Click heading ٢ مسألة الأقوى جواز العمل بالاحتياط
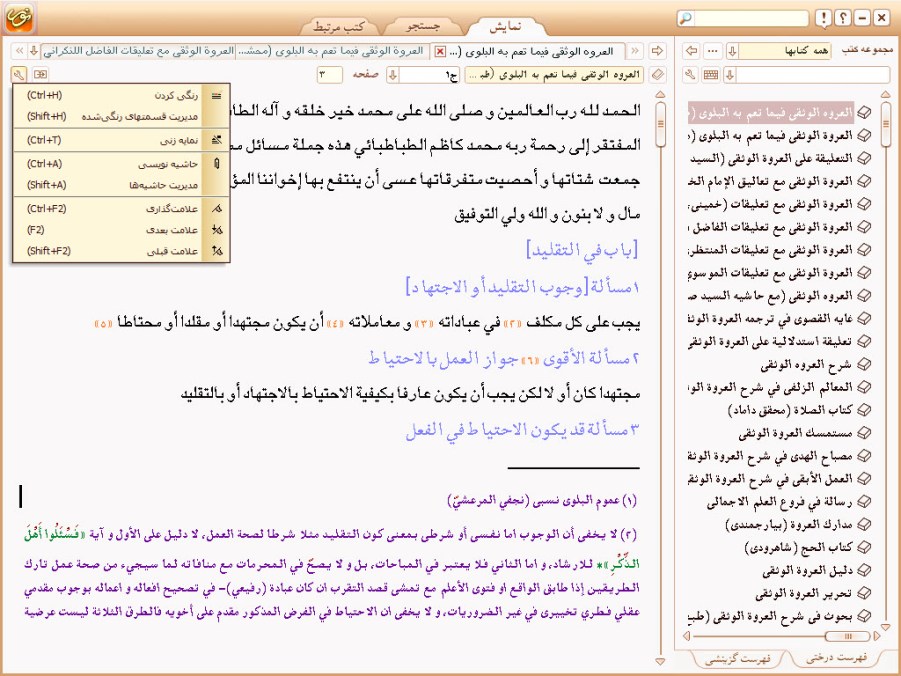 coord(503,359)
